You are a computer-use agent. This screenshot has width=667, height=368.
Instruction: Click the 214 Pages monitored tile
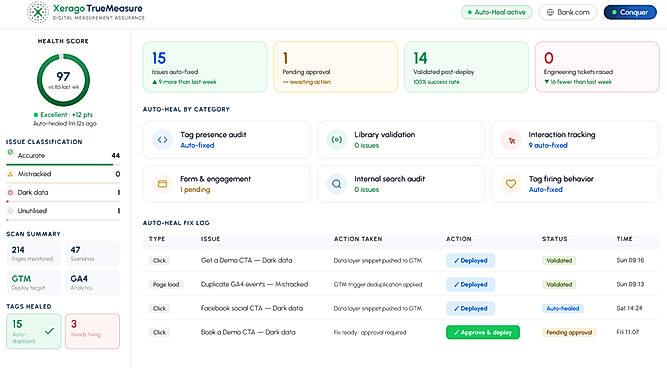[34, 254]
